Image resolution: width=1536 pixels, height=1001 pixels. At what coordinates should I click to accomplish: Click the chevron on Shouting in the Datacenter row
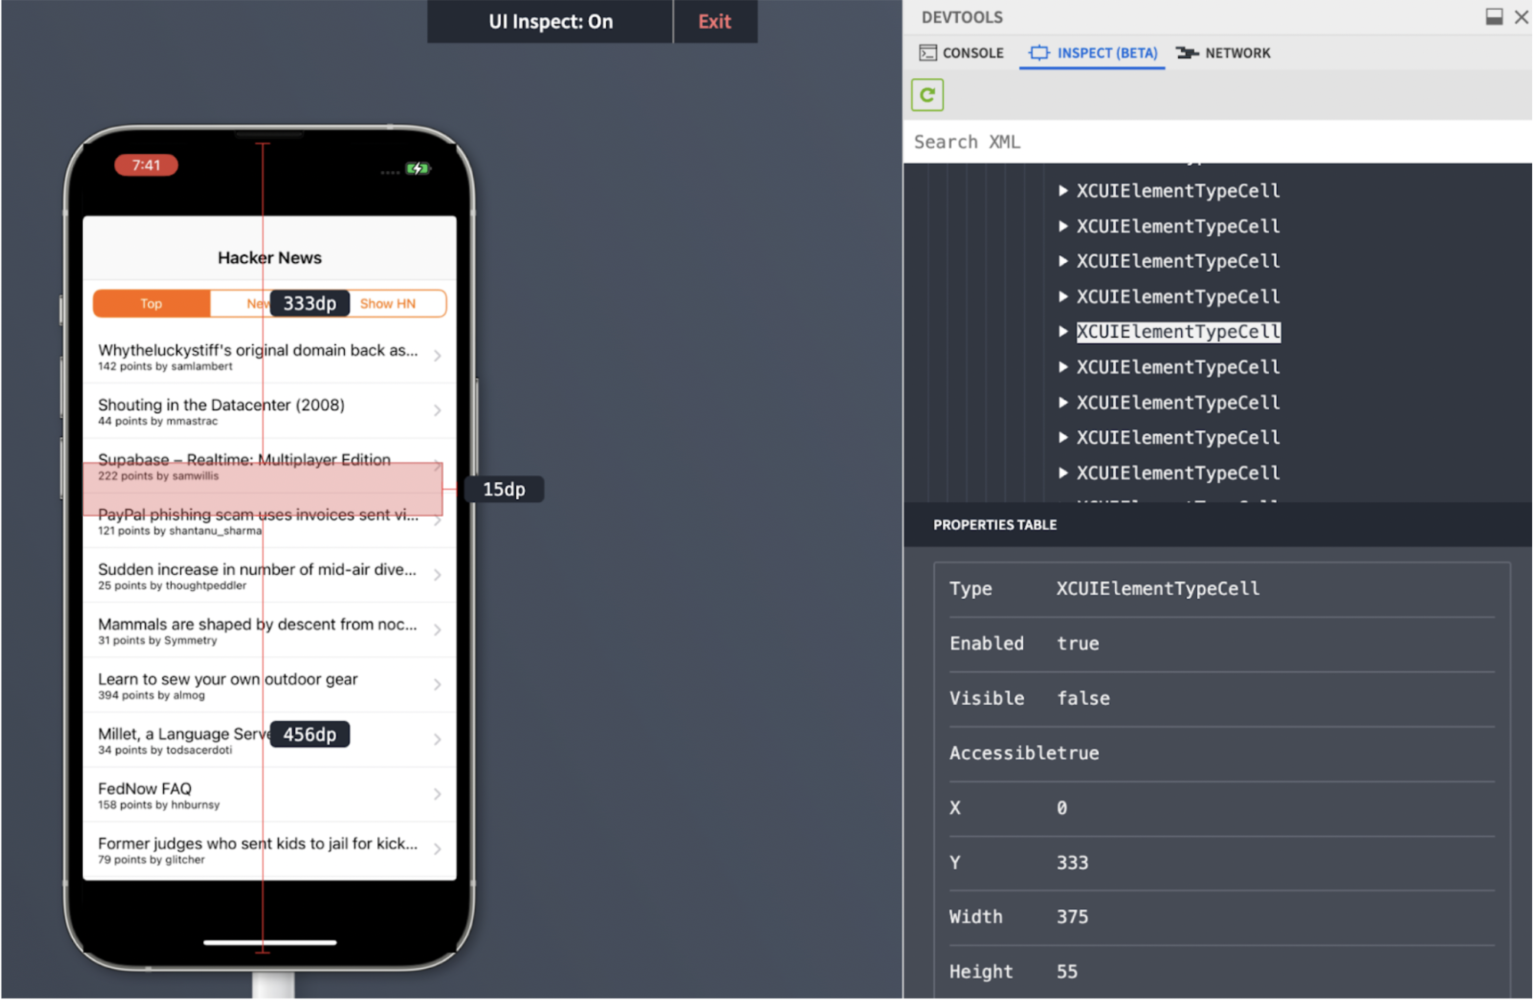438,411
